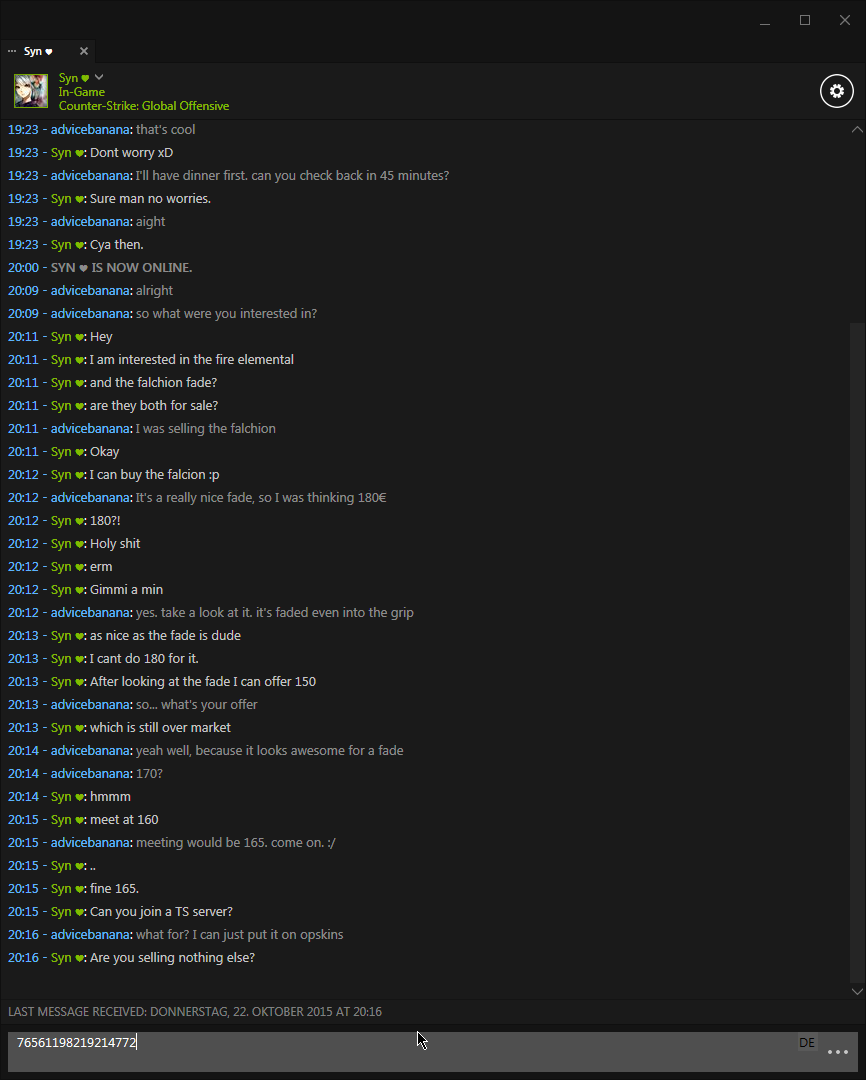Maximize the chat window
866x1080 pixels.
(x=805, y=20)
